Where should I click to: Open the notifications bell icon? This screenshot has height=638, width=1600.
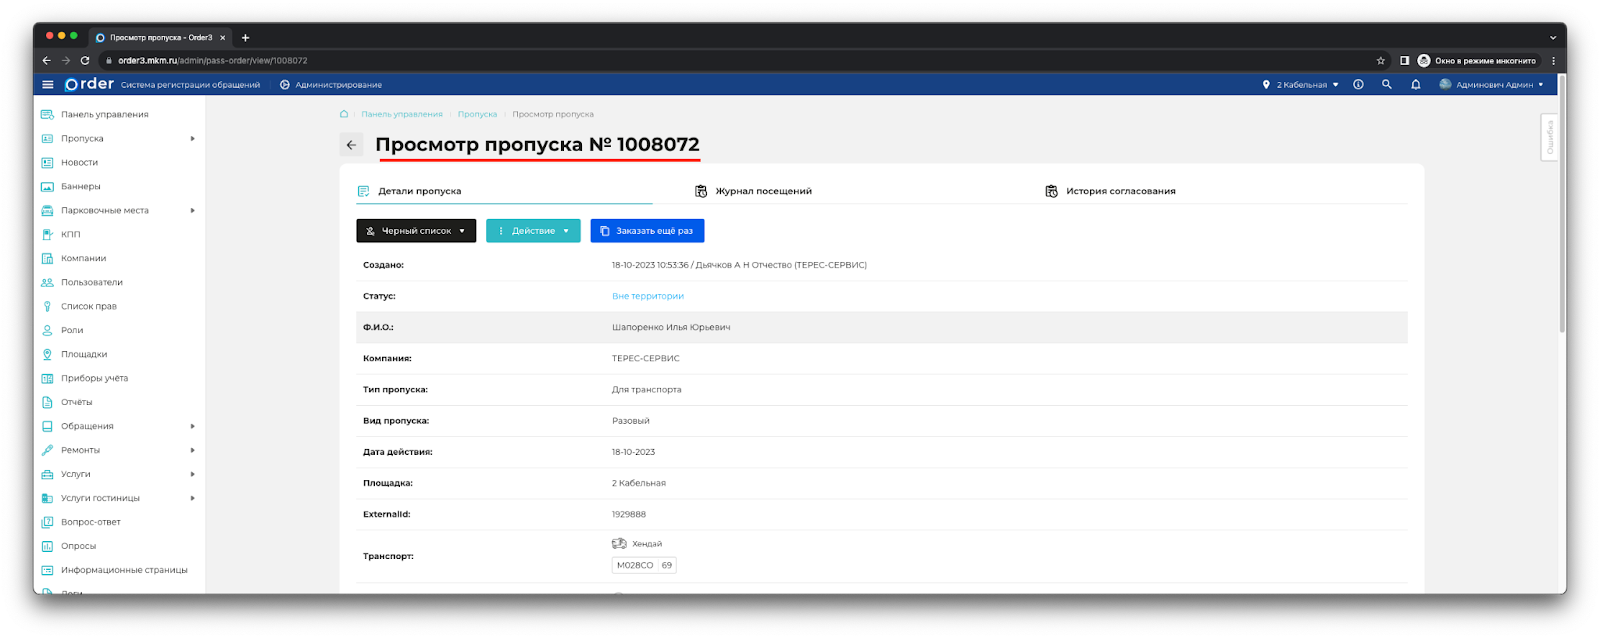[1415, 85]
